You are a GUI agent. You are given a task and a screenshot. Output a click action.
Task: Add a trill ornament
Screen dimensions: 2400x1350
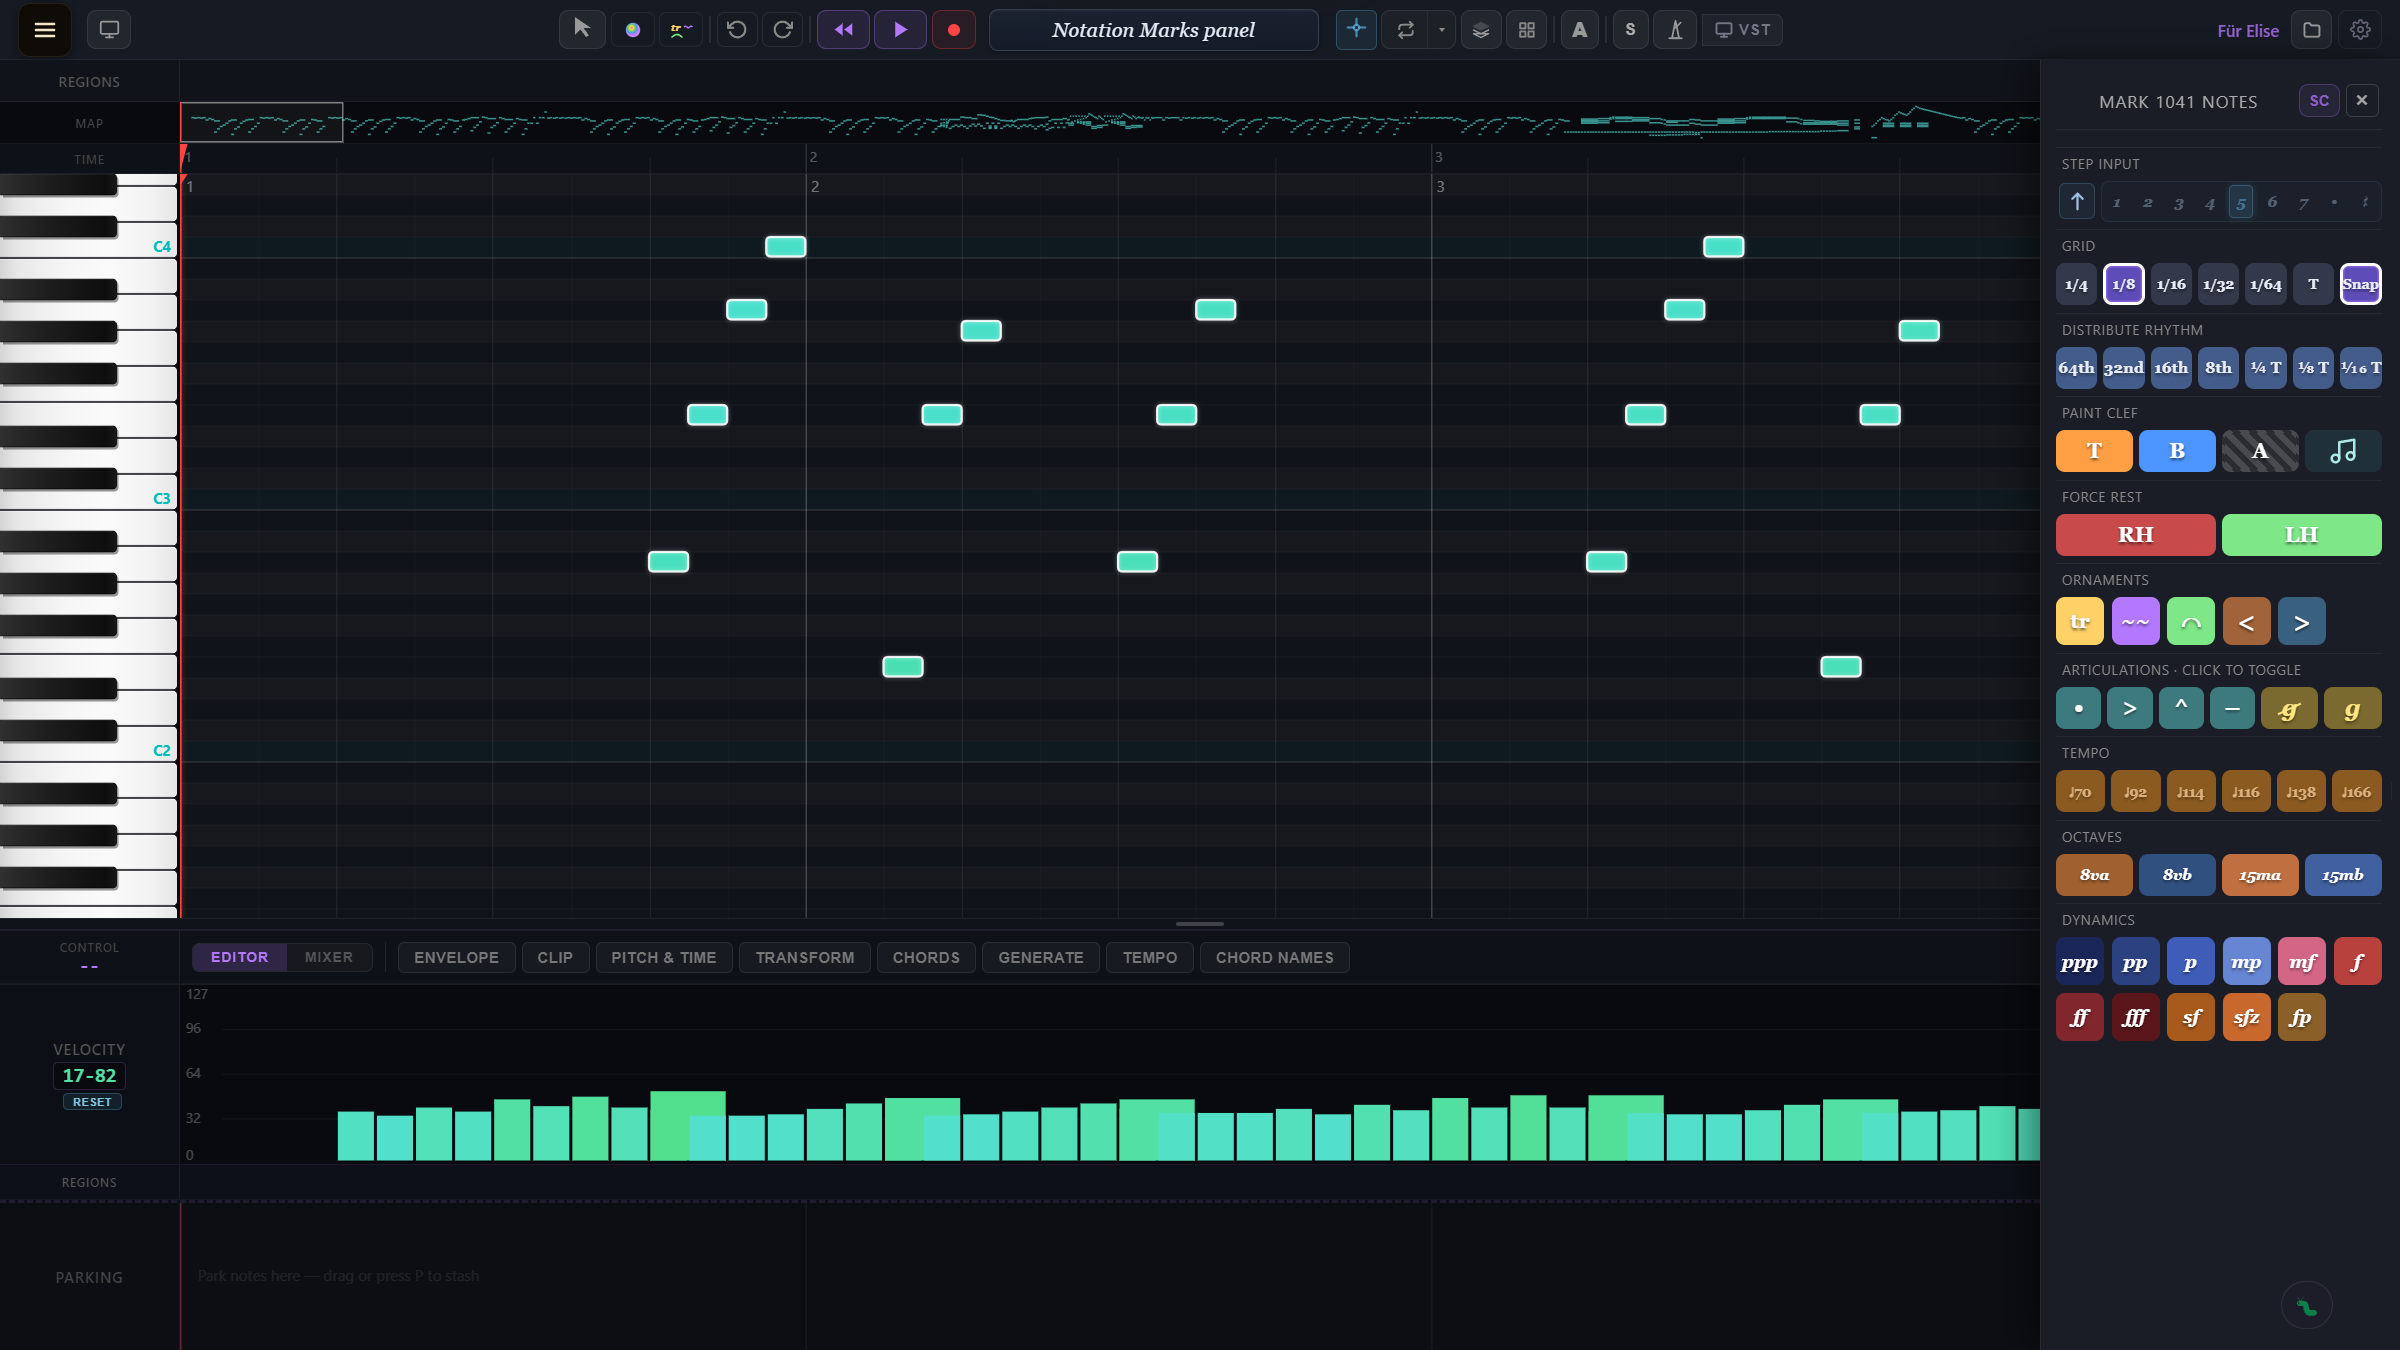coord(2080,622)
